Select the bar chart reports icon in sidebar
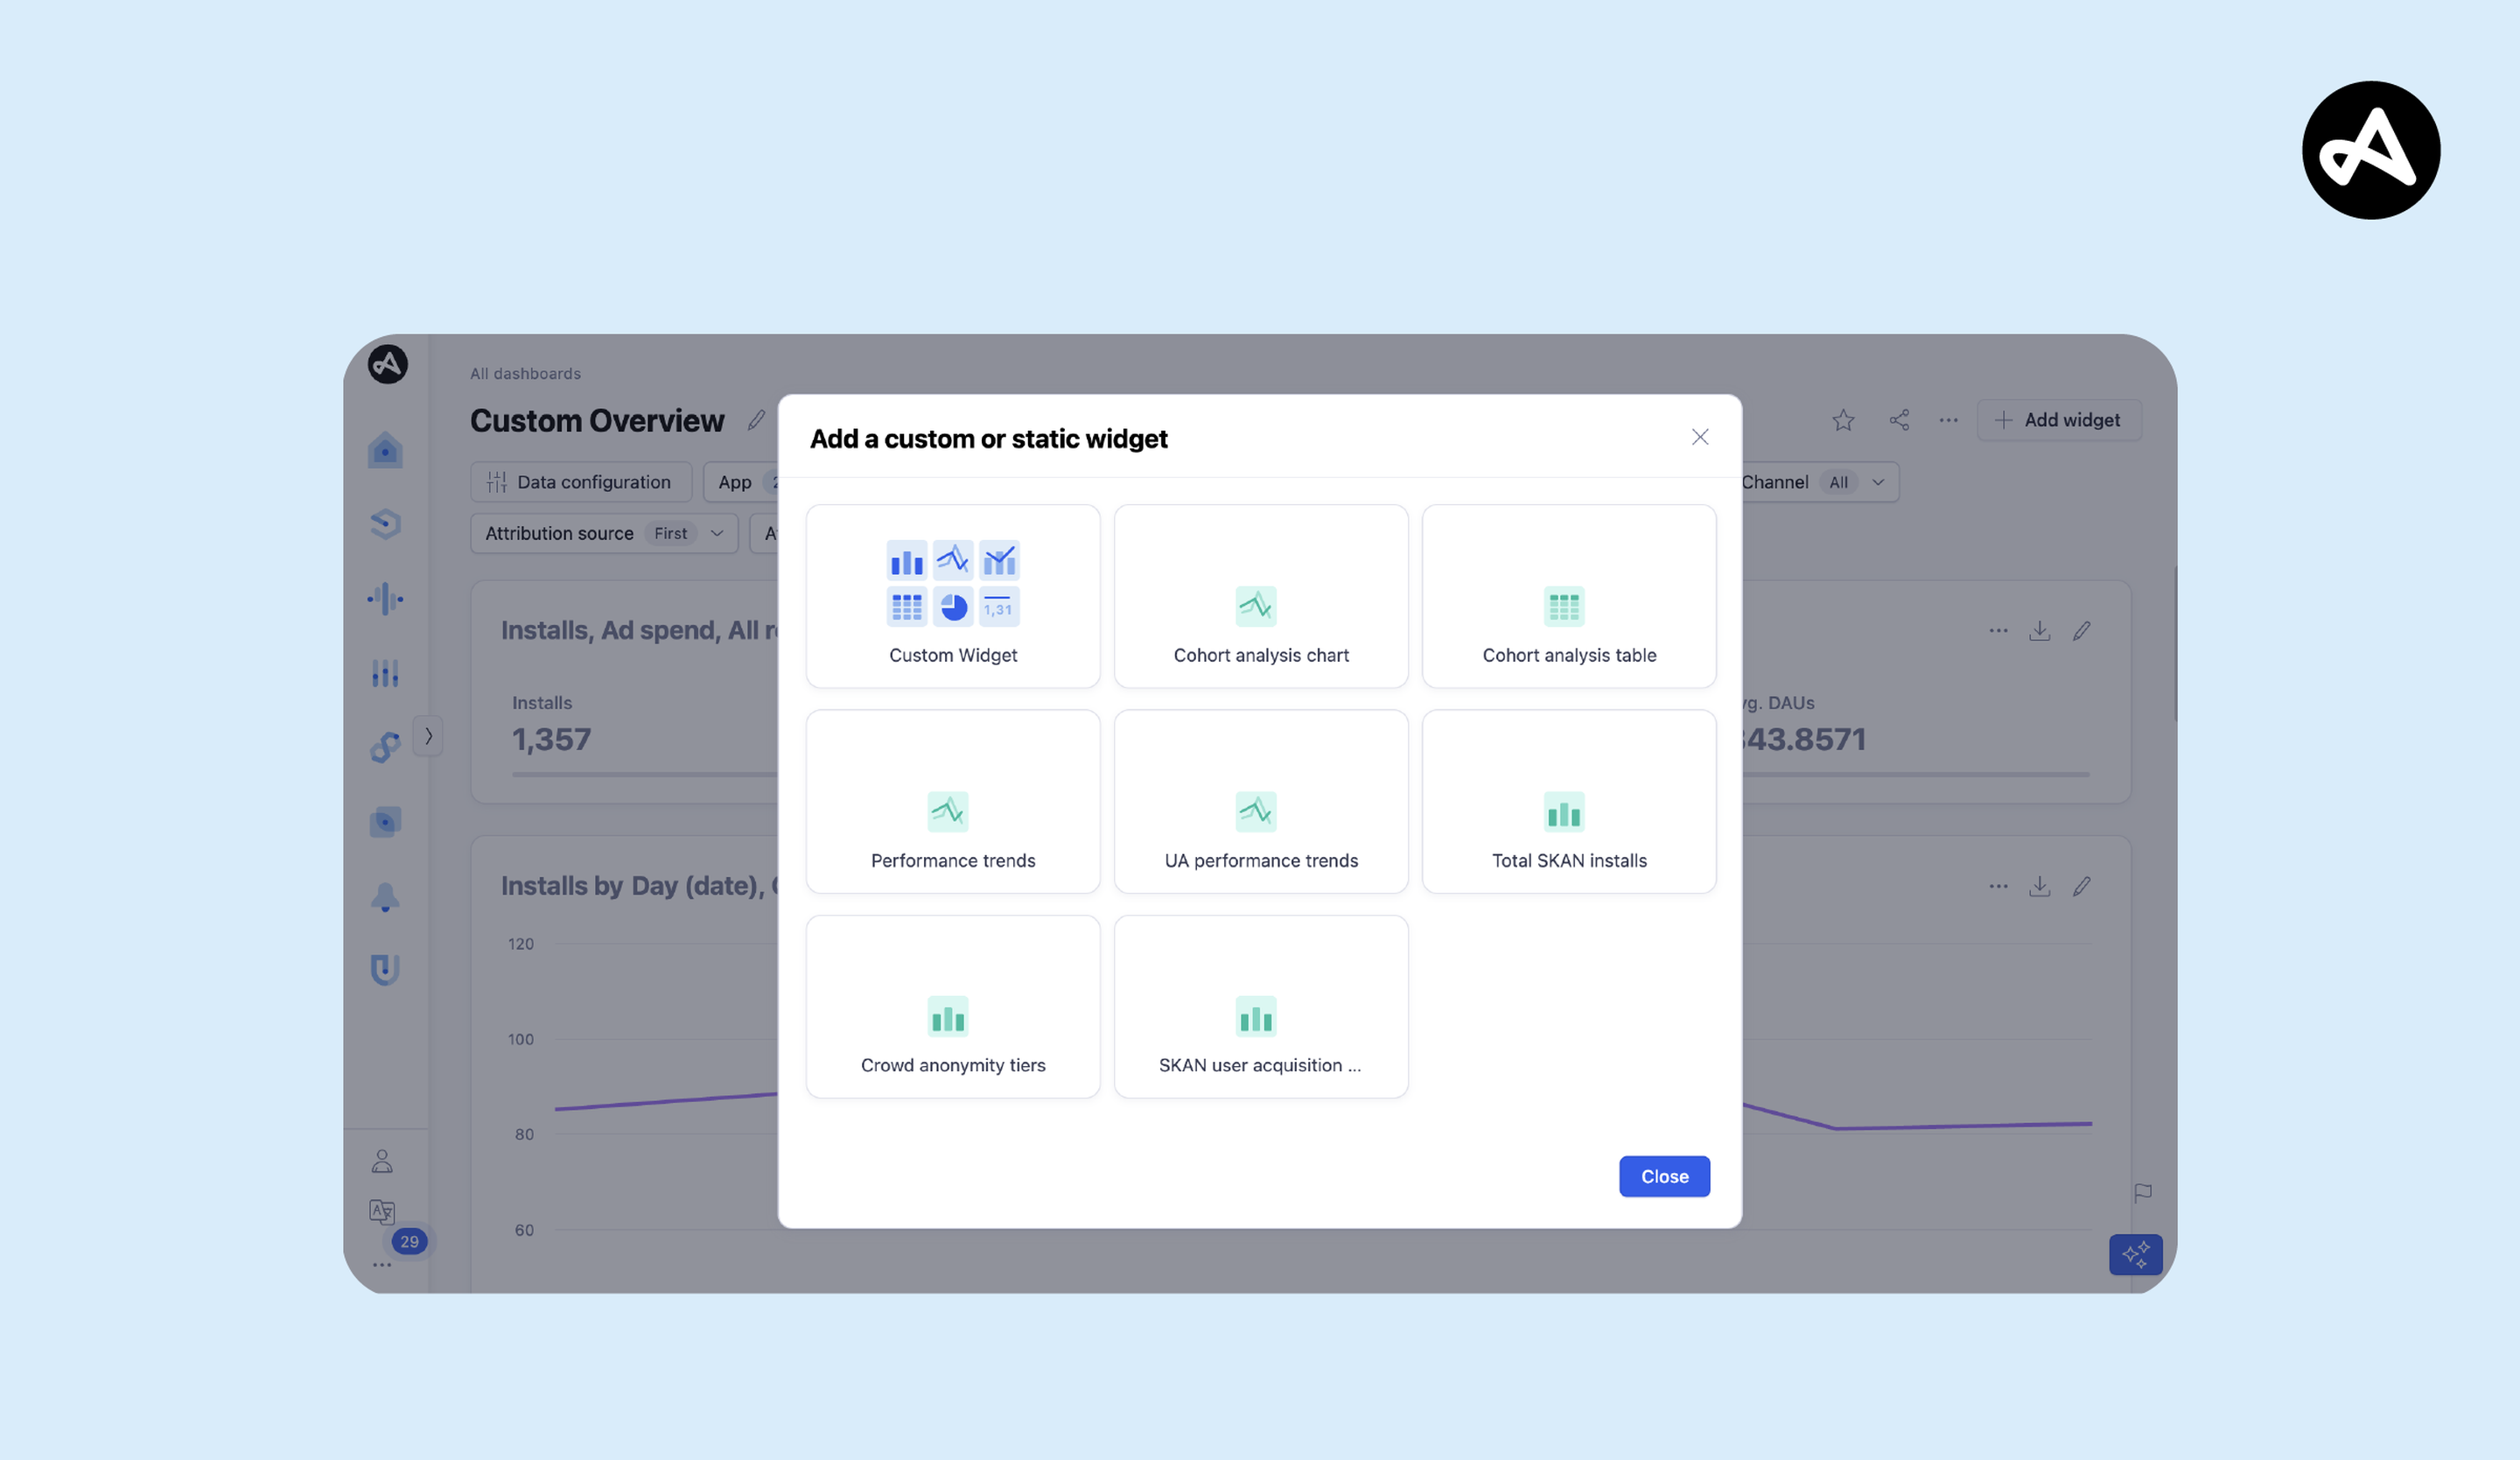This screenshot has height=1460, width=2520. pos(386,673)
